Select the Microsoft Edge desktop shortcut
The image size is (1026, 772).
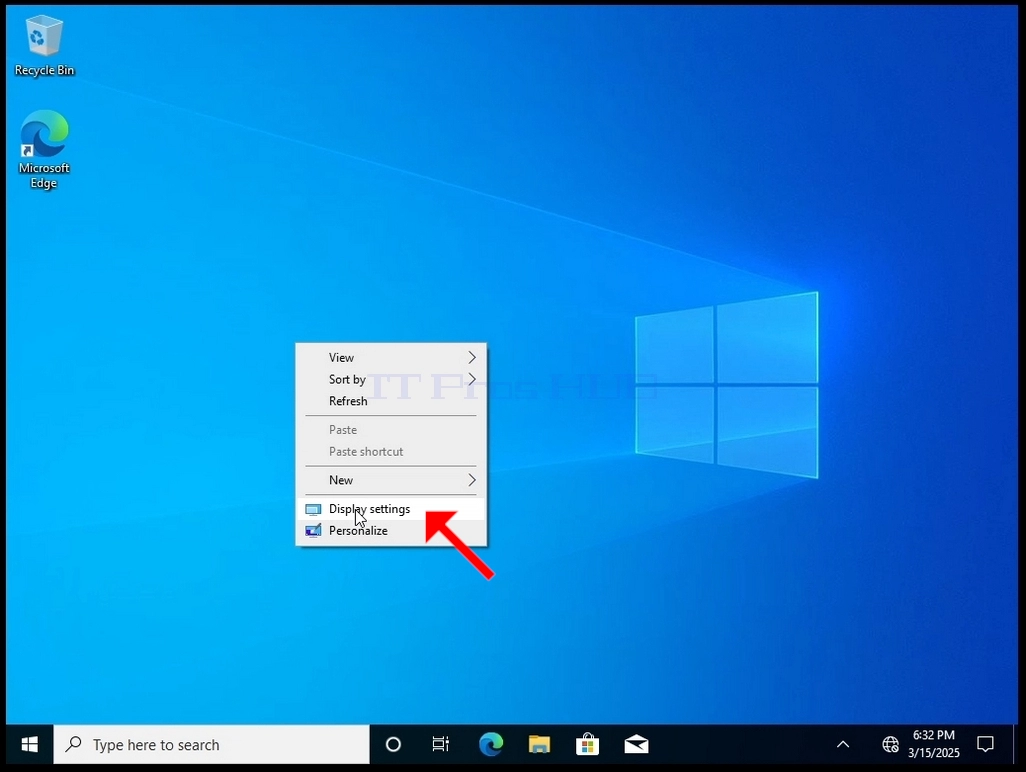pos(44,149)
